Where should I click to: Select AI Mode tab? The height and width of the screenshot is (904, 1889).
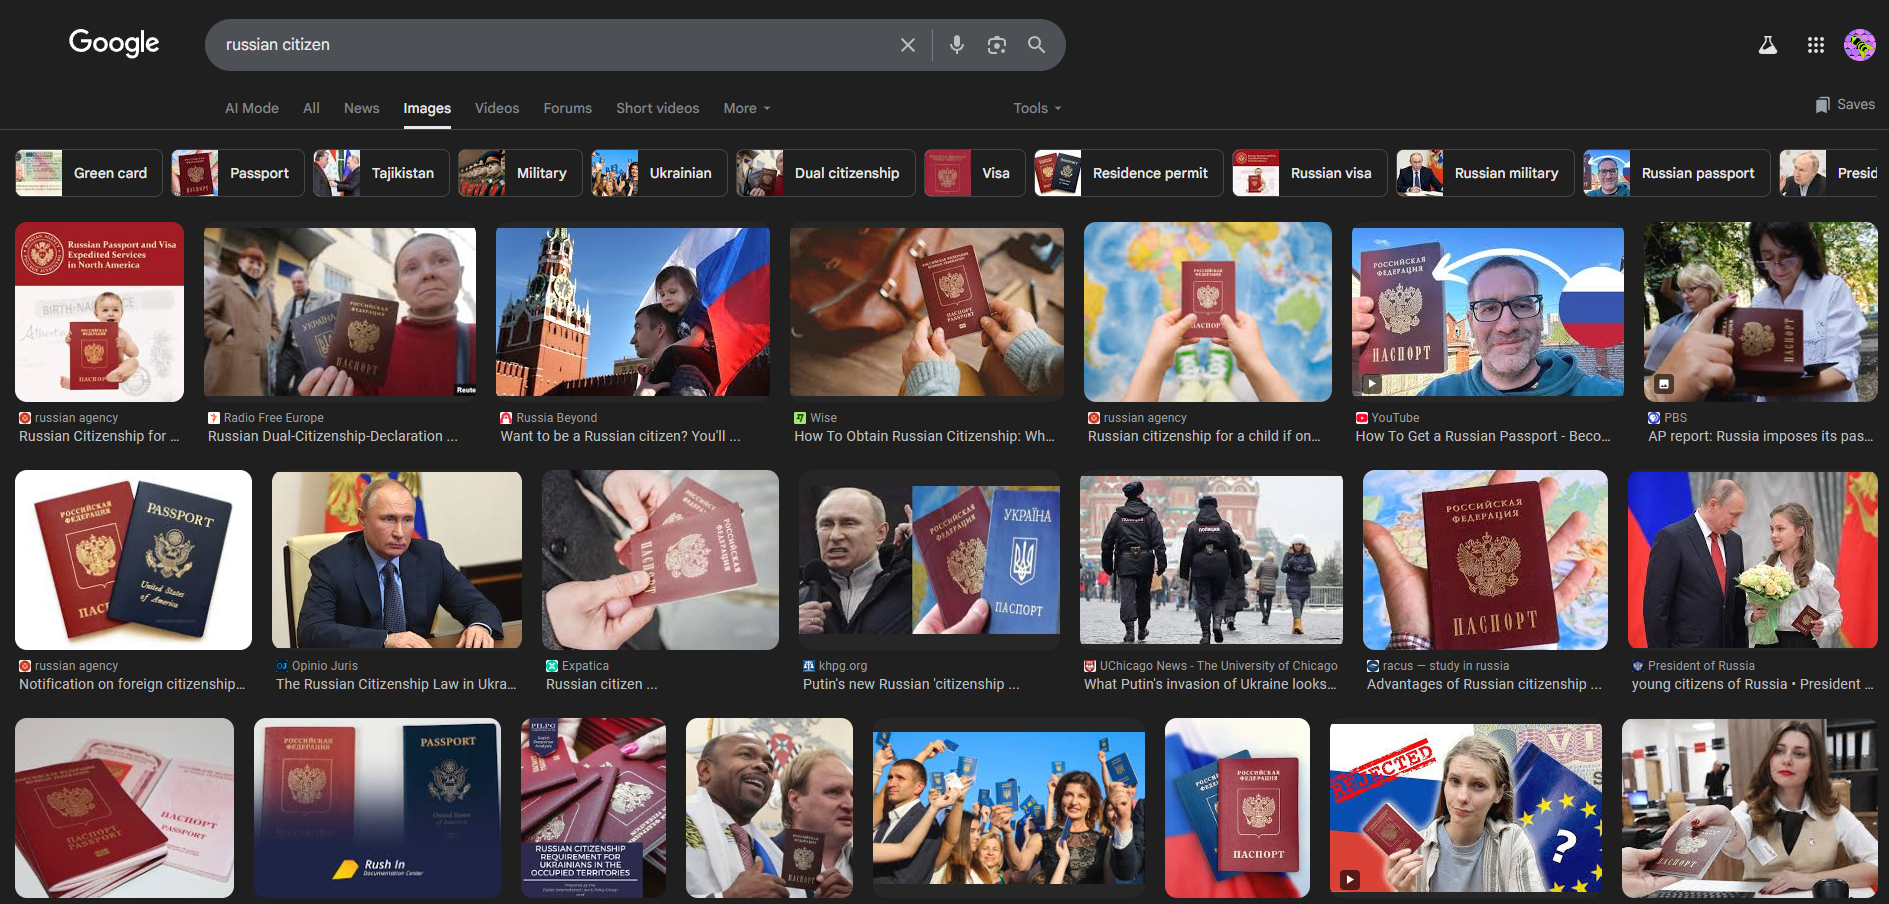[x=252, y=108]
